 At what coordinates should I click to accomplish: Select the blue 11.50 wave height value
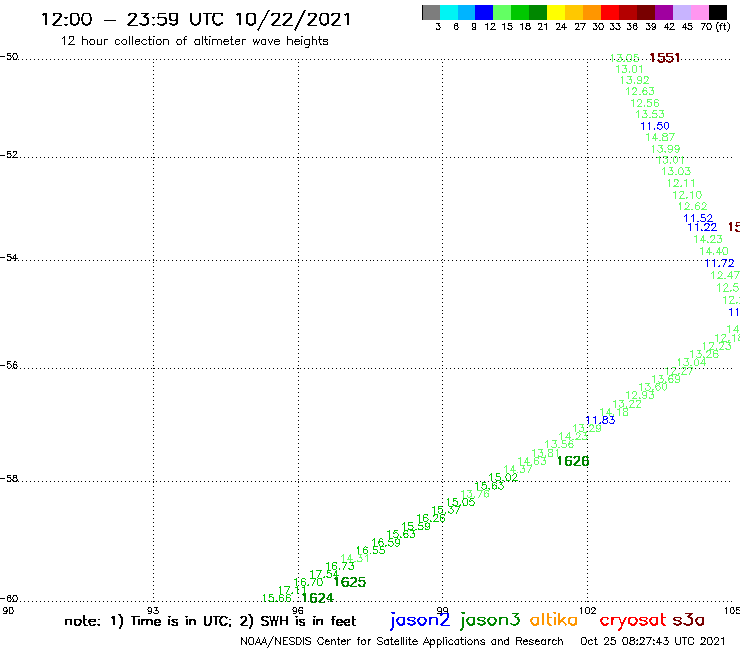[655, 126]
